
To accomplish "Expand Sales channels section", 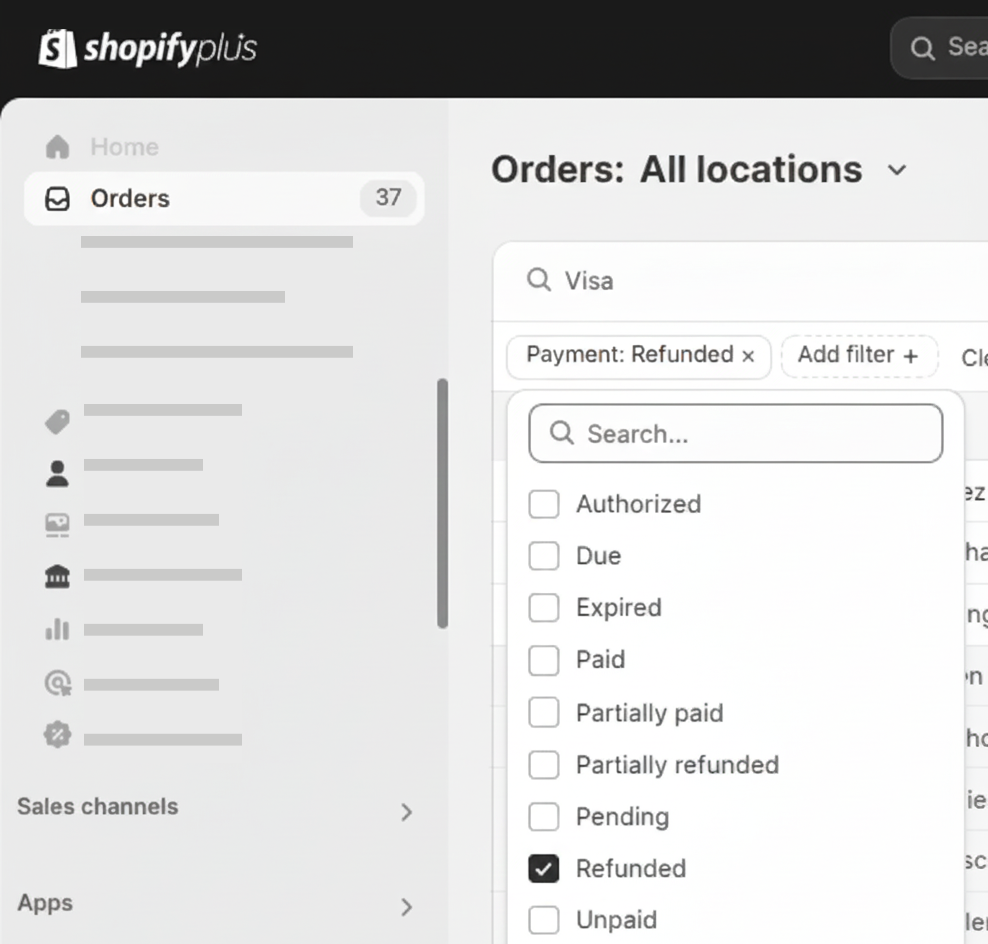I will pyautogui.click(x=406, y=811).
